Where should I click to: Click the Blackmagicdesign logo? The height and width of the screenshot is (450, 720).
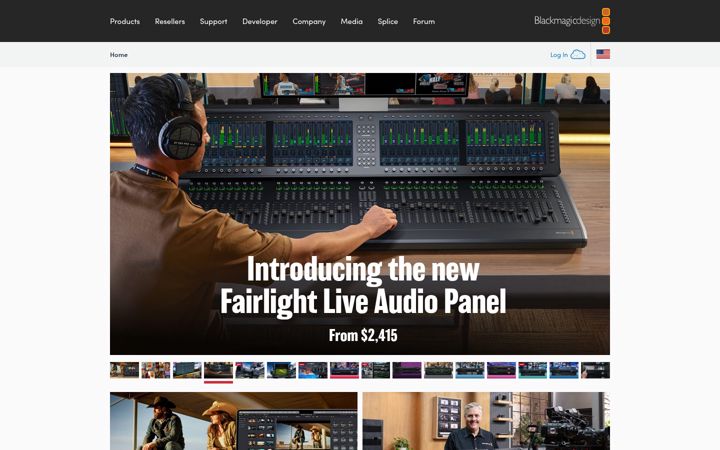click(x=572, y=21)
